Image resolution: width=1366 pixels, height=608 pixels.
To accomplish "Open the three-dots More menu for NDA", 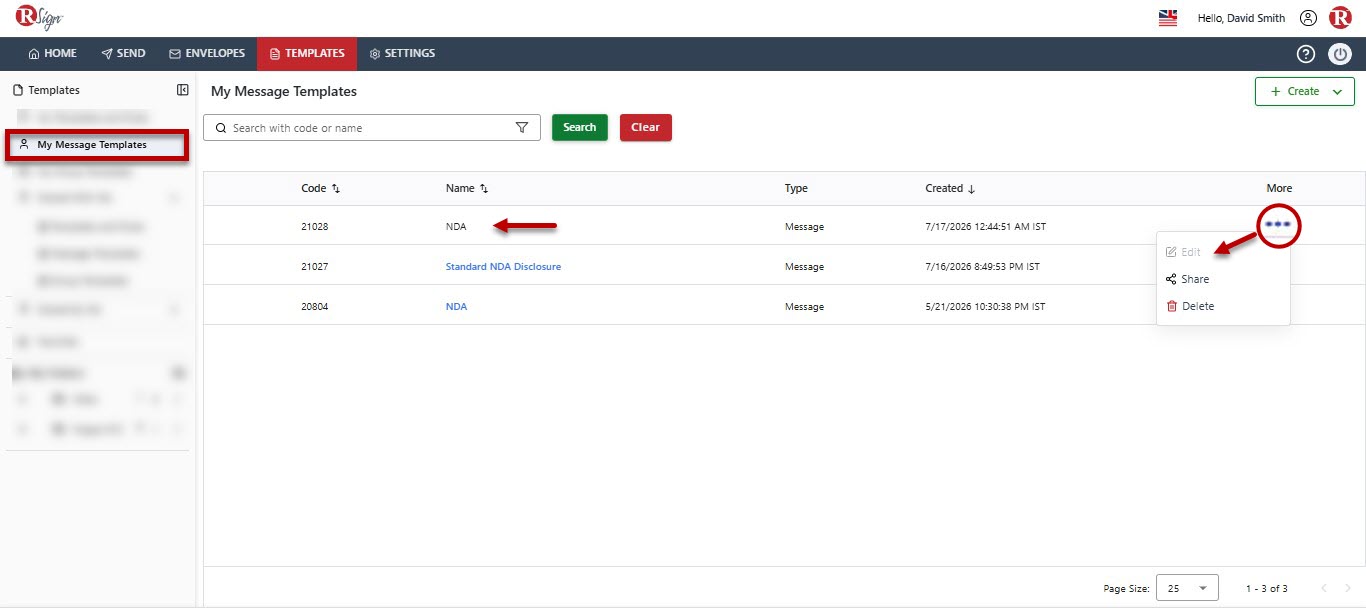I will tap(1278, 225).
